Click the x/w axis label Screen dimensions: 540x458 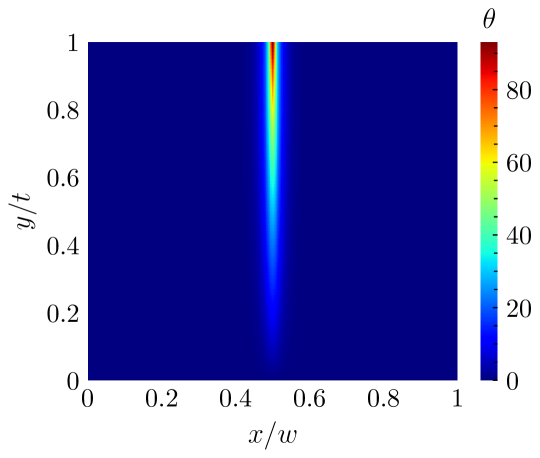click(x=273, y=436)
